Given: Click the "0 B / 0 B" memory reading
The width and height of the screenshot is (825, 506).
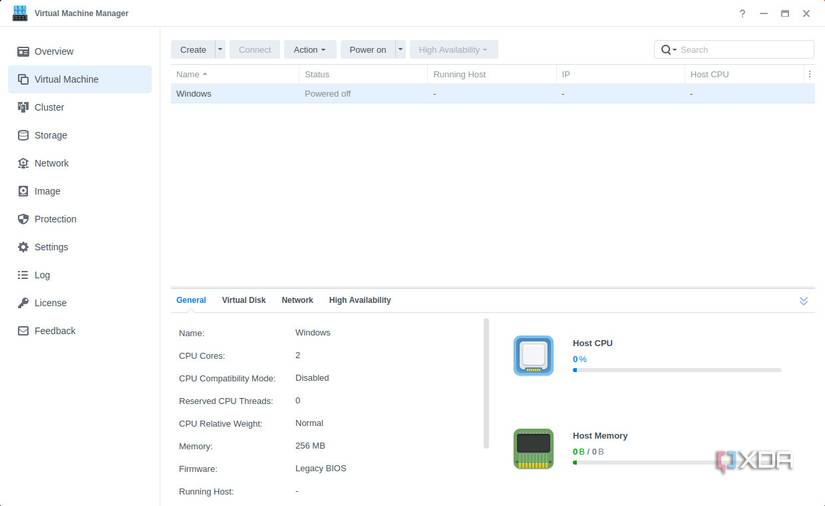Looking at the screenshot, I should pos(588,452).
